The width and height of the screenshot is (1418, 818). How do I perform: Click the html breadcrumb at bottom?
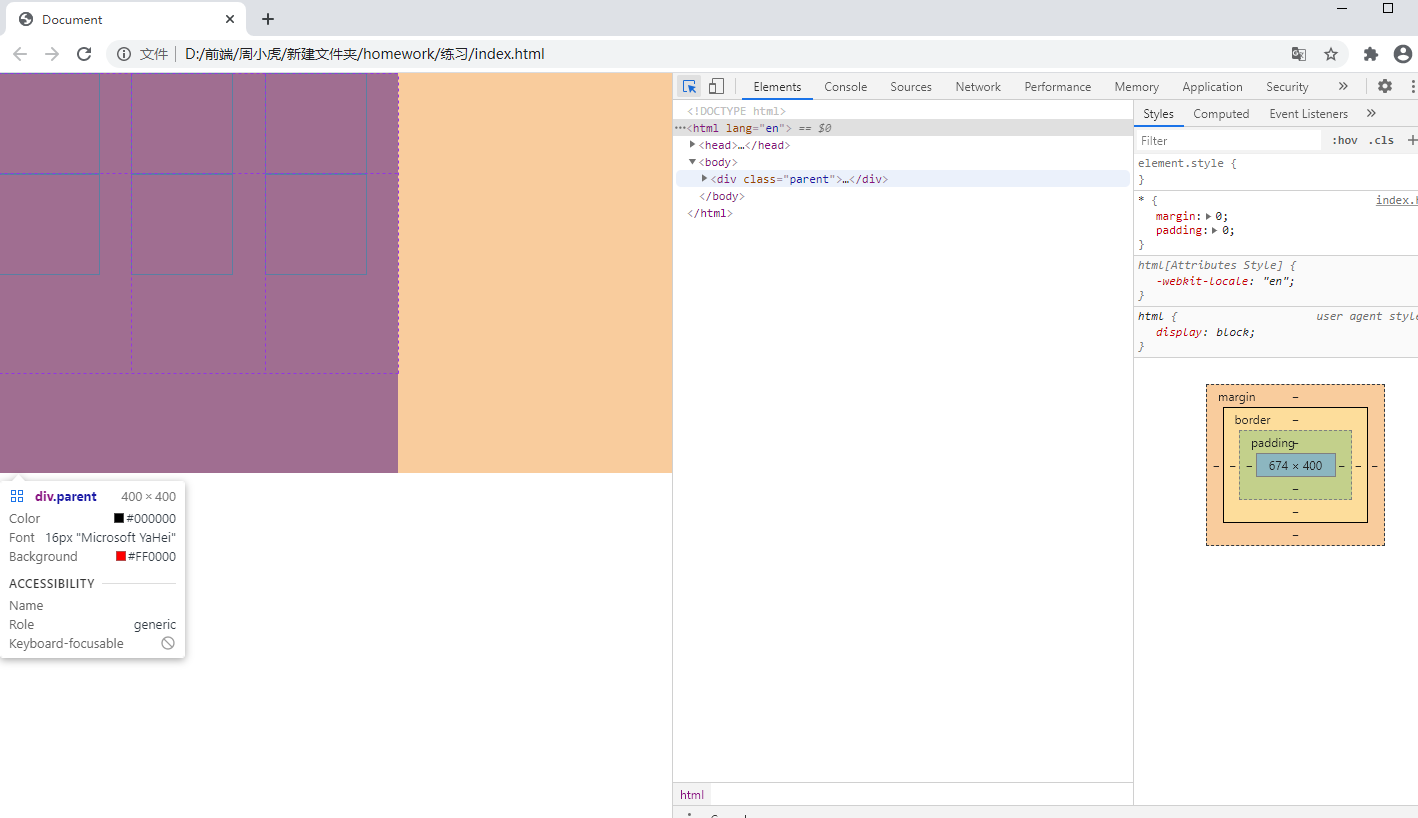tap(692, 795)
